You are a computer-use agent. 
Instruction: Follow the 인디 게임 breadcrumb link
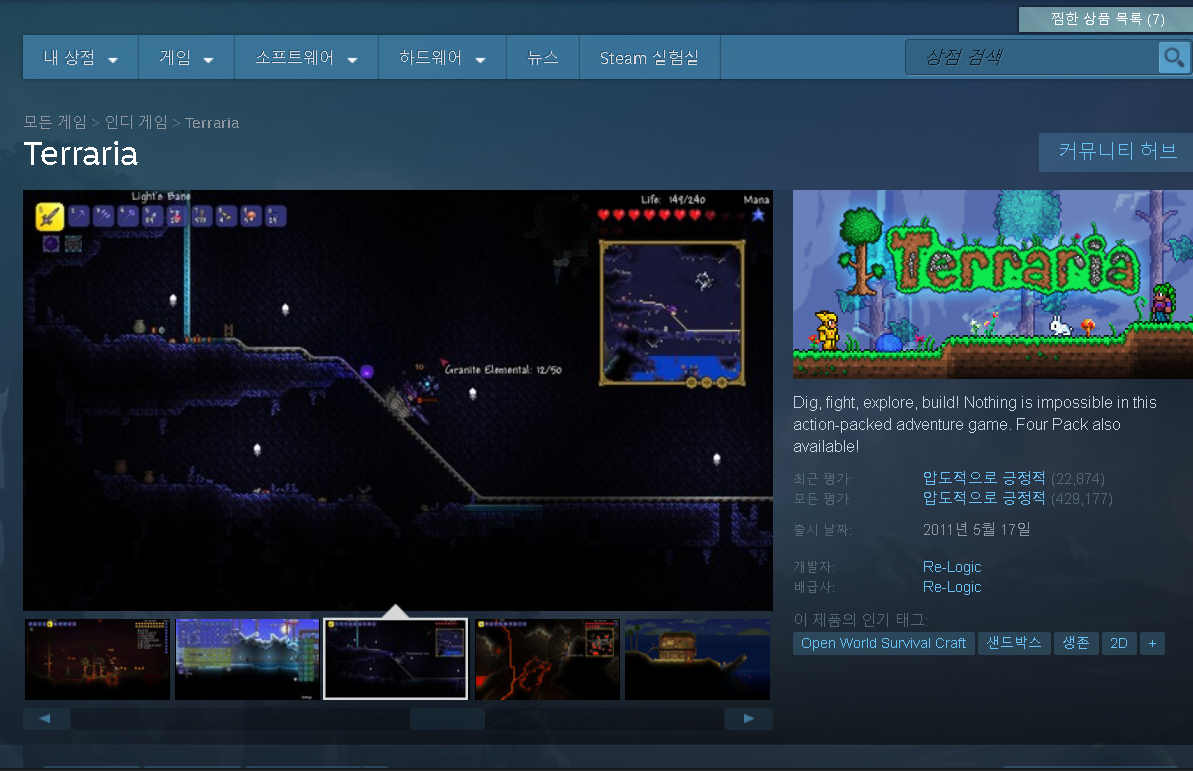(136, 122)
